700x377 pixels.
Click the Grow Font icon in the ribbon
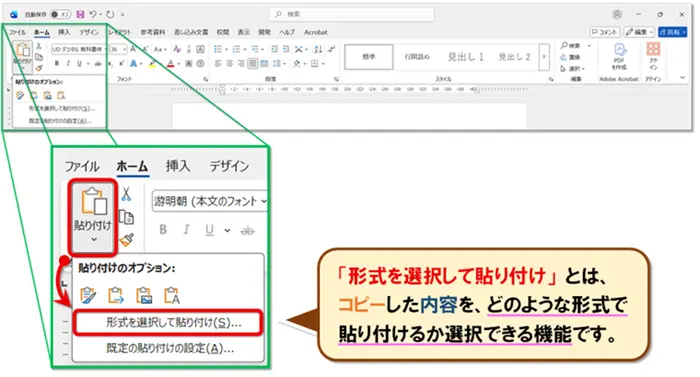coord(133,49)
